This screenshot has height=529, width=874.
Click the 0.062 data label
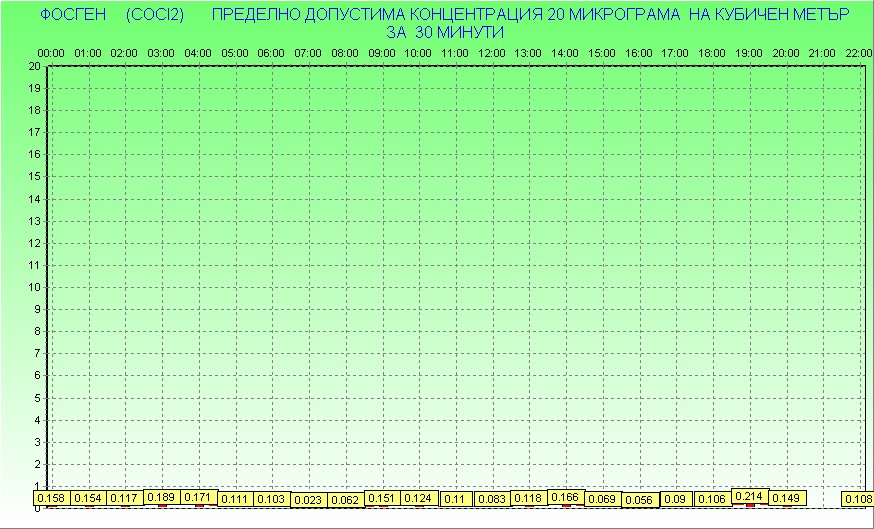[x=345, y=500]
